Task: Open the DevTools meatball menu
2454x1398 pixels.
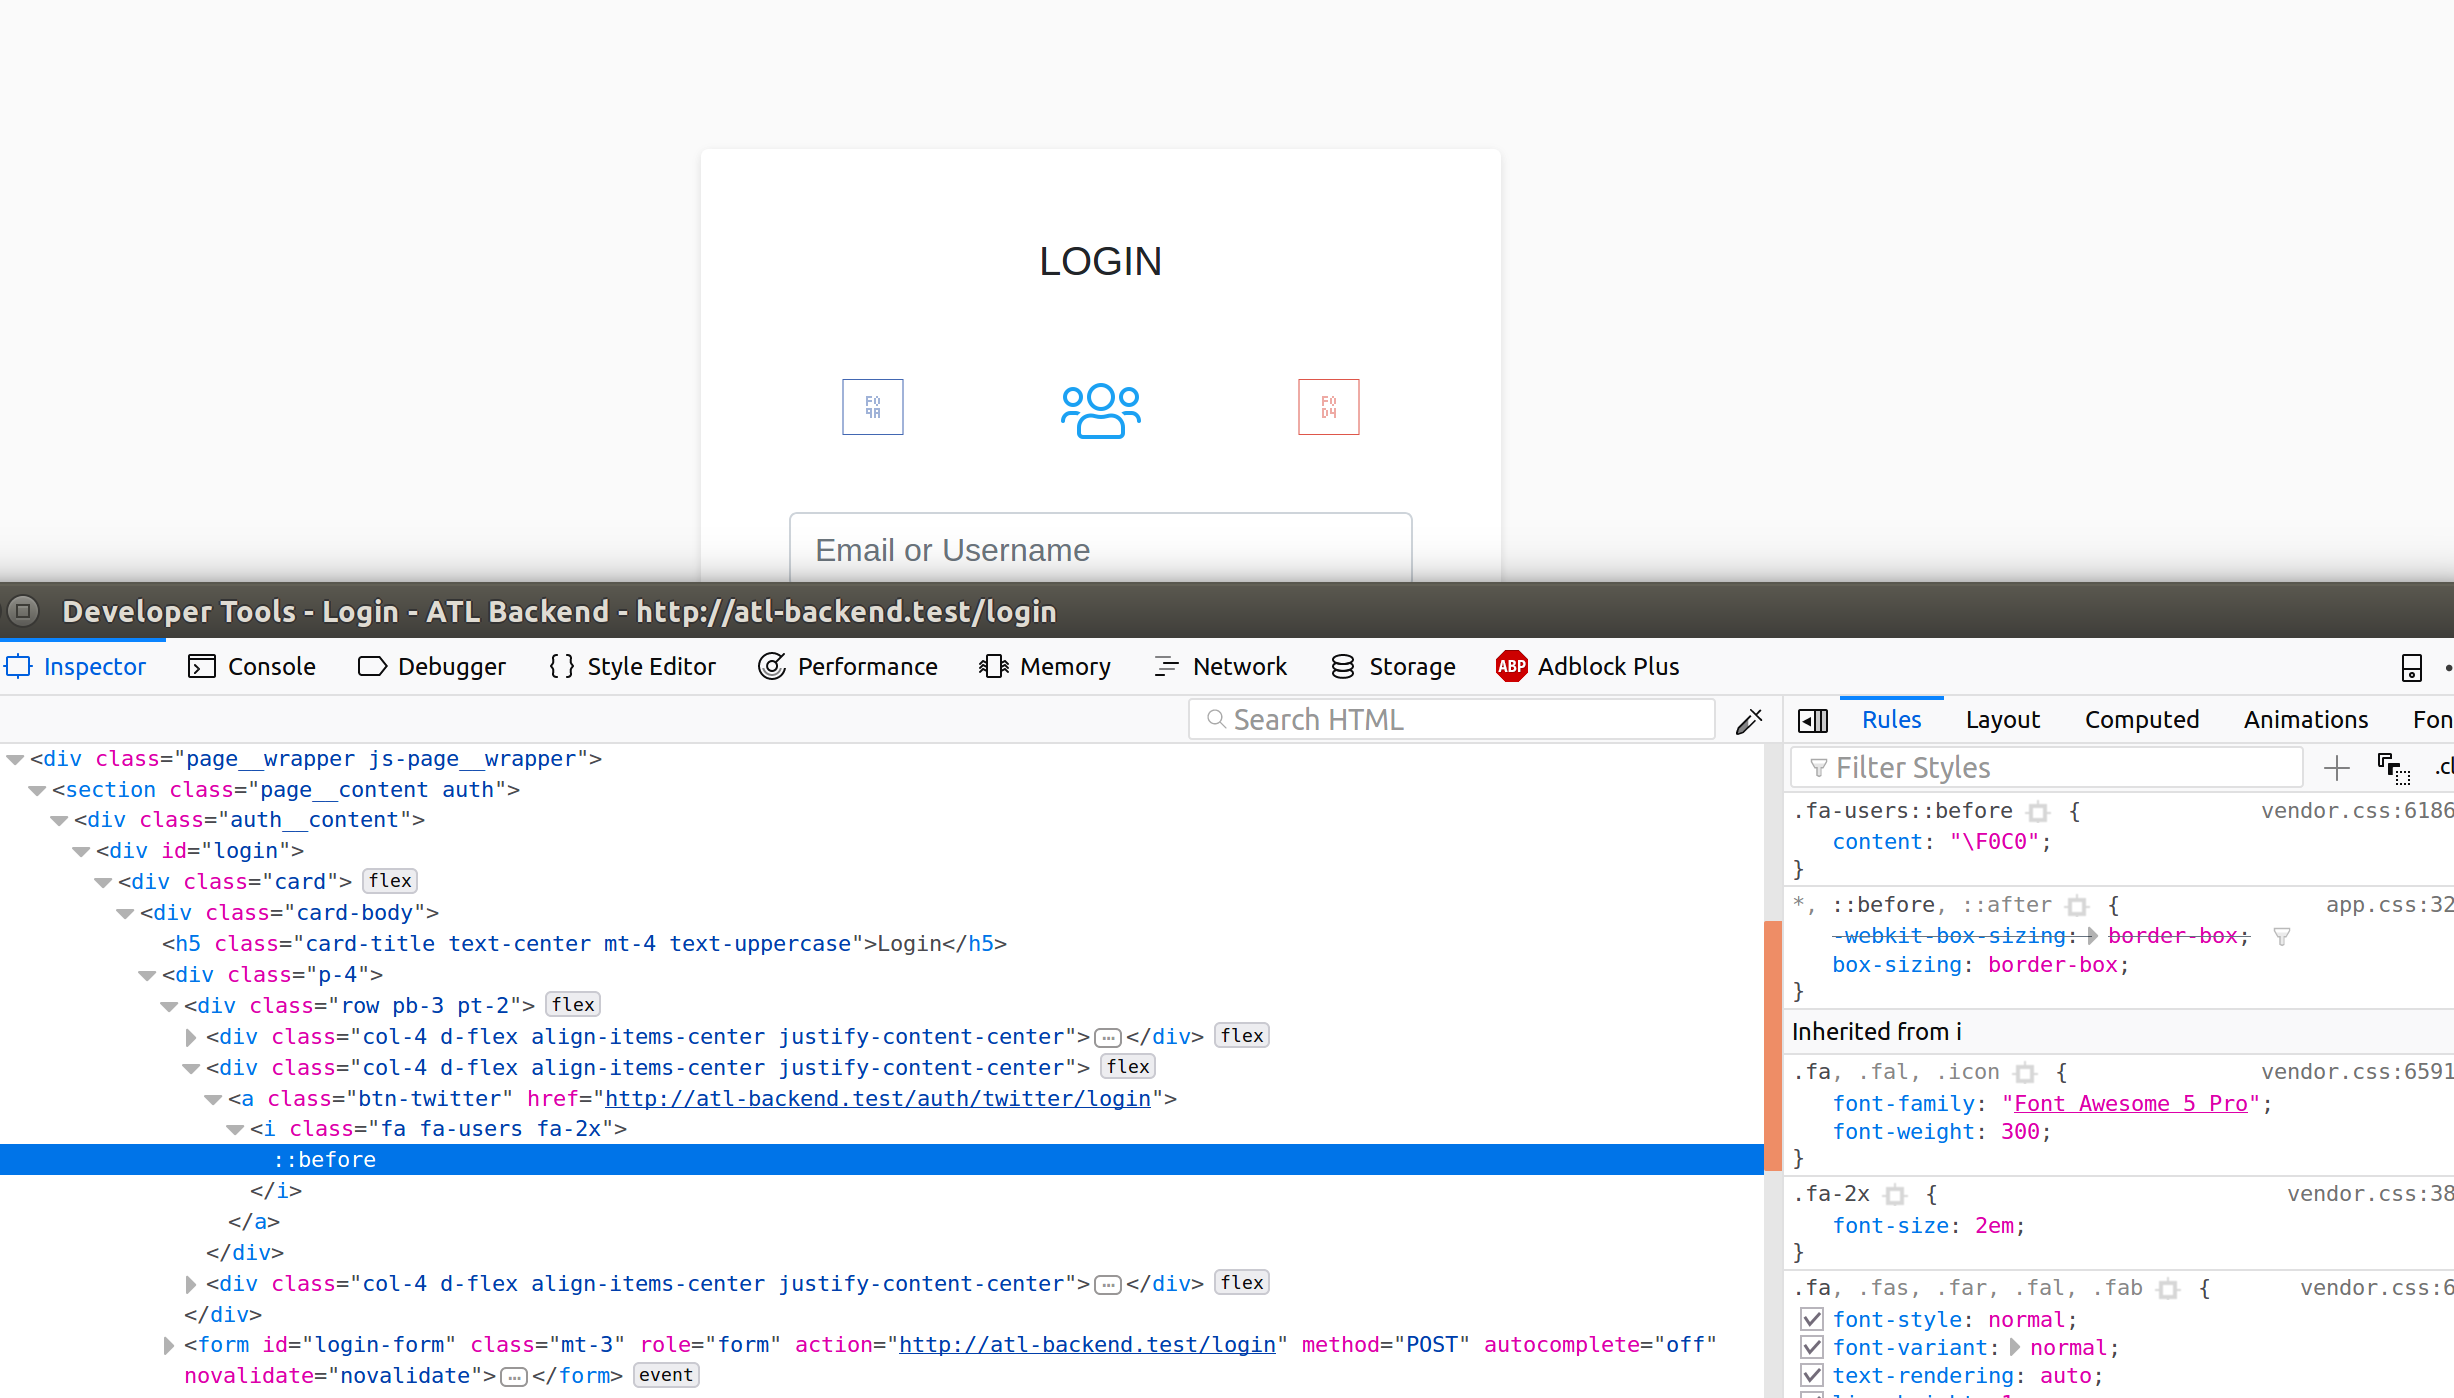Action: [x=2448, y=668]
